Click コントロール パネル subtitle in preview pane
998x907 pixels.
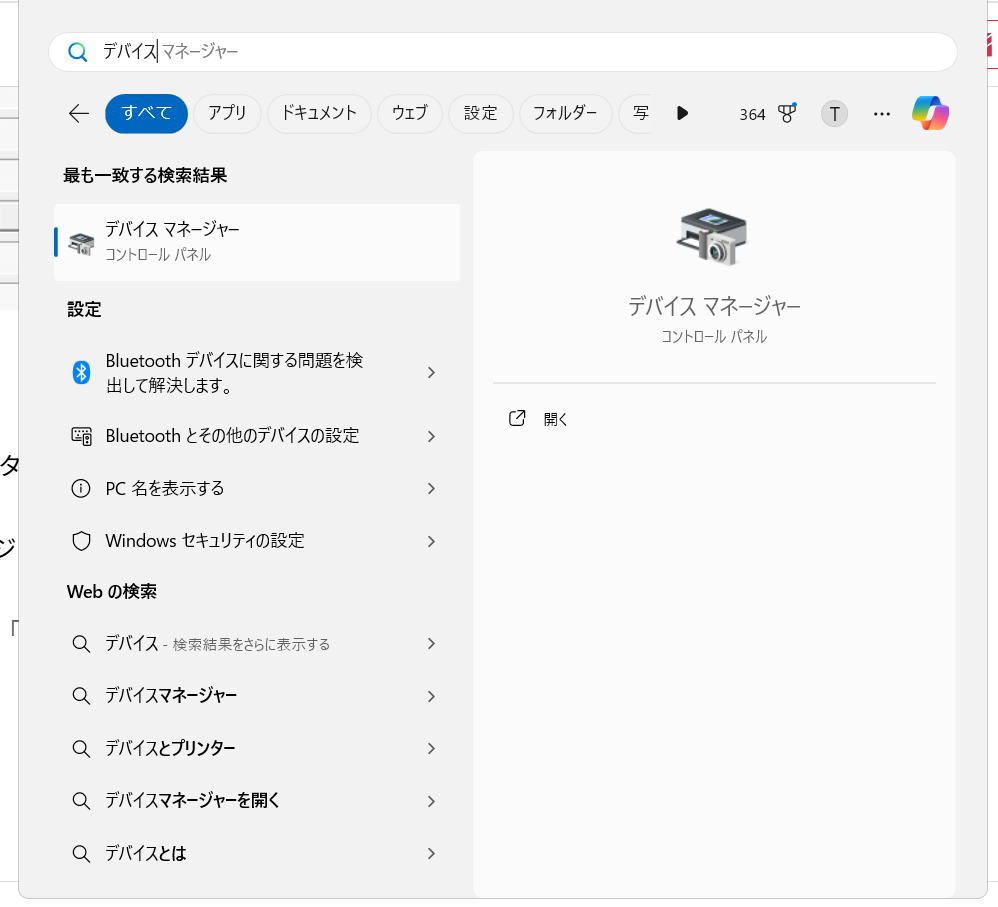714,337
